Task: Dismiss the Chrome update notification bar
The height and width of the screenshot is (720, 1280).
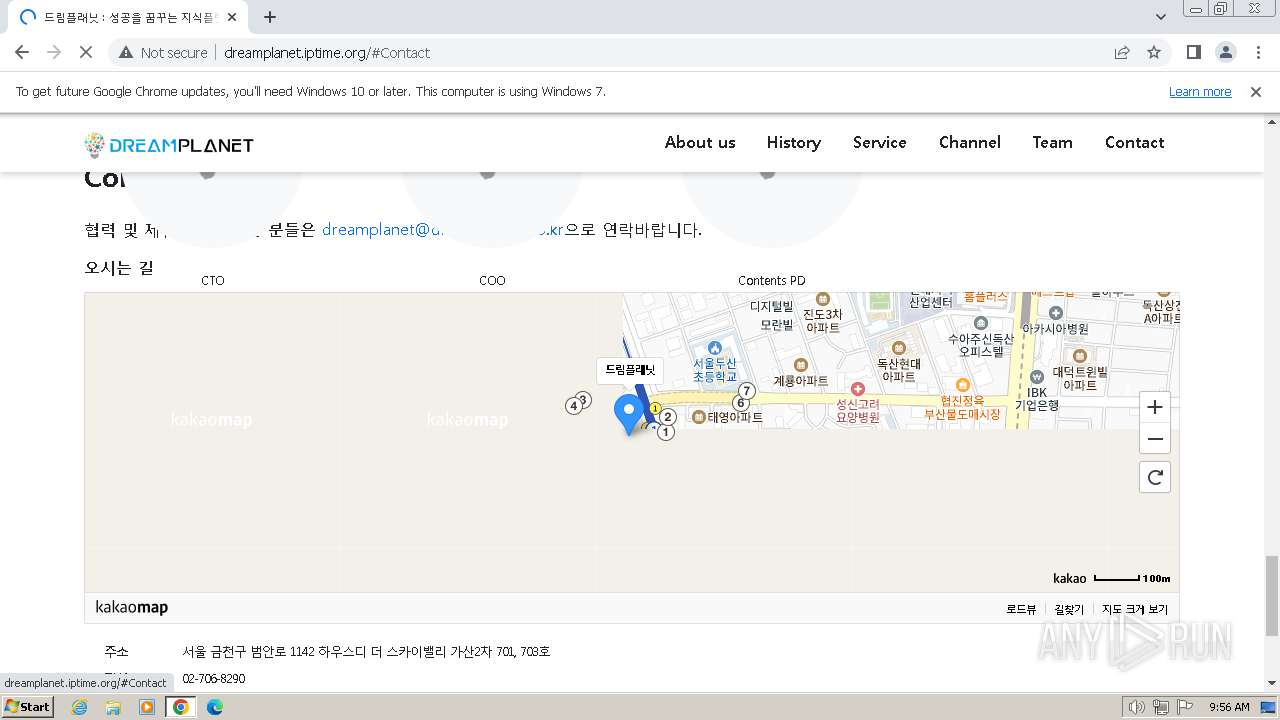Action: click(x=1255, y=91)
